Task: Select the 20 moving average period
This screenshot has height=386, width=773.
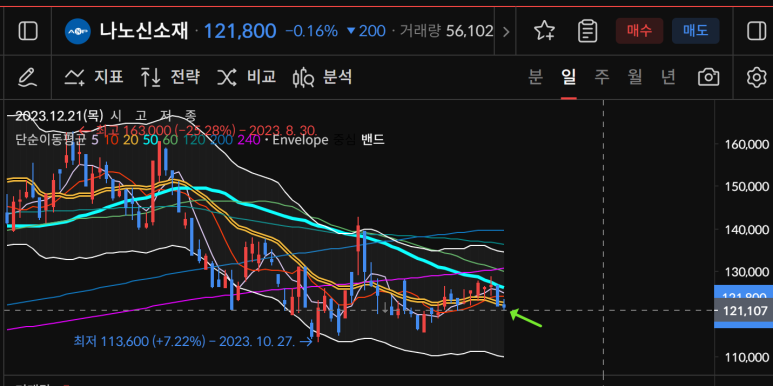Action: click(x=131, y=140)
